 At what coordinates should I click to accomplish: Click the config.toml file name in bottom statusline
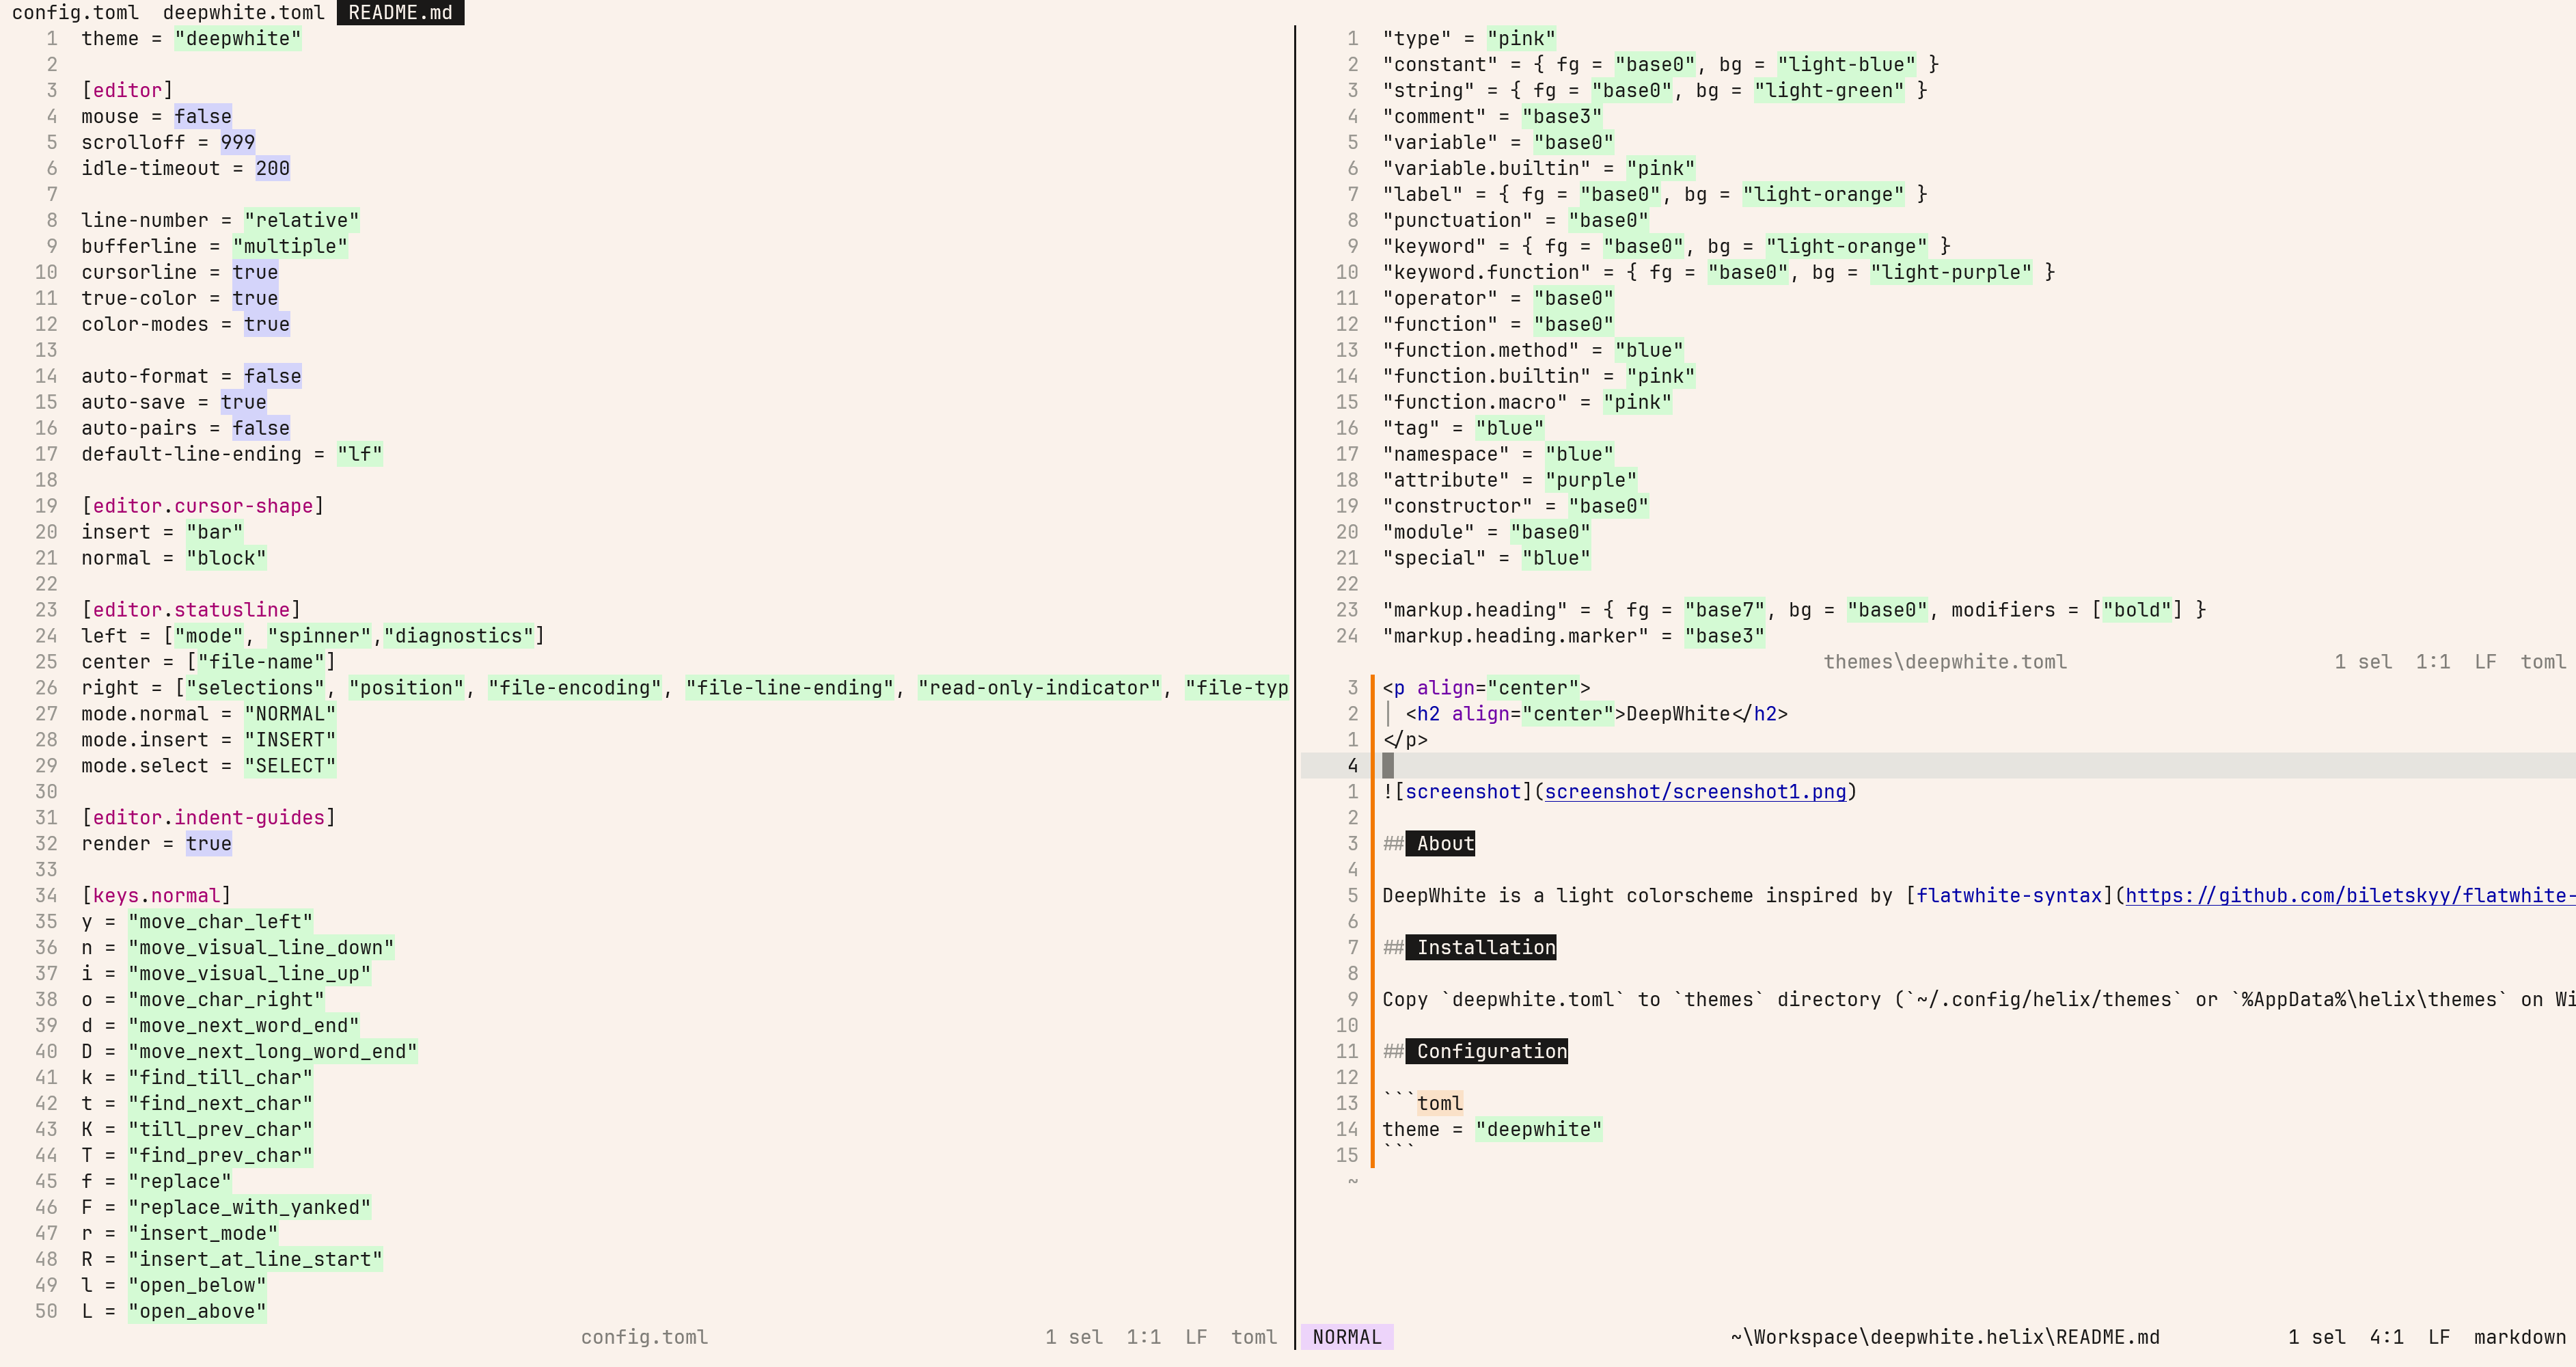(x=644, y=1337)
